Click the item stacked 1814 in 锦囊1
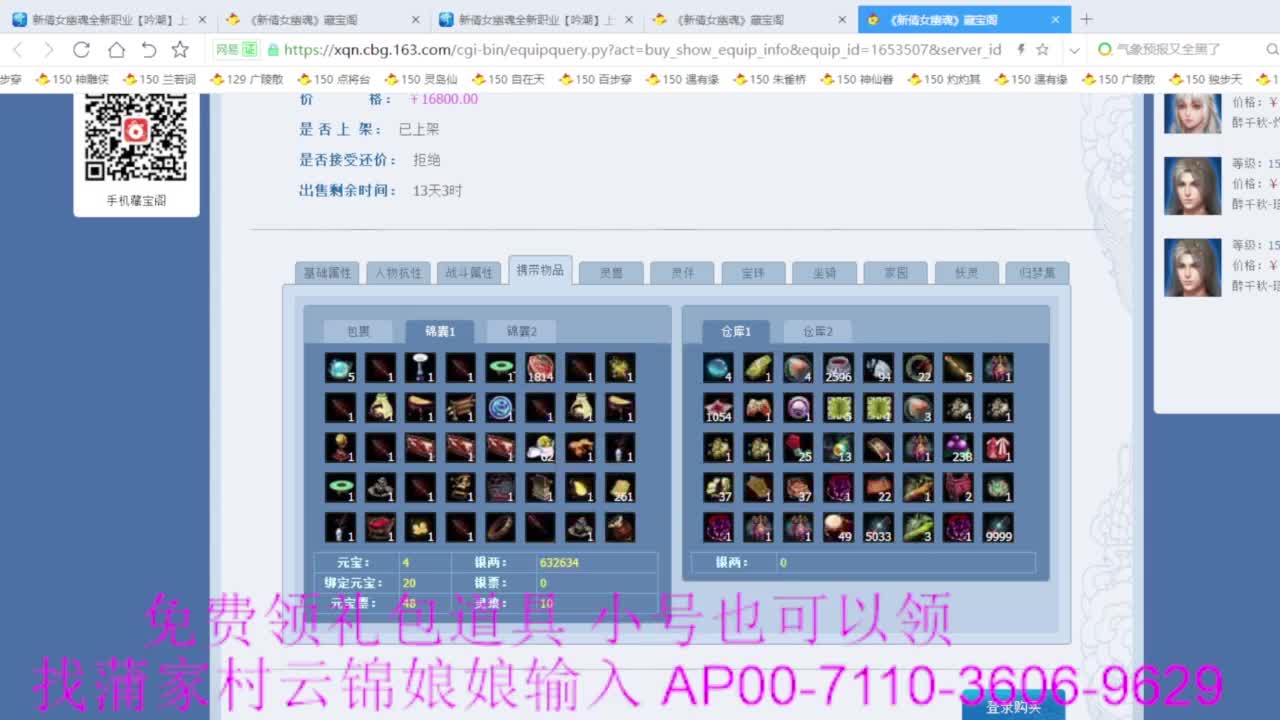 540,367
